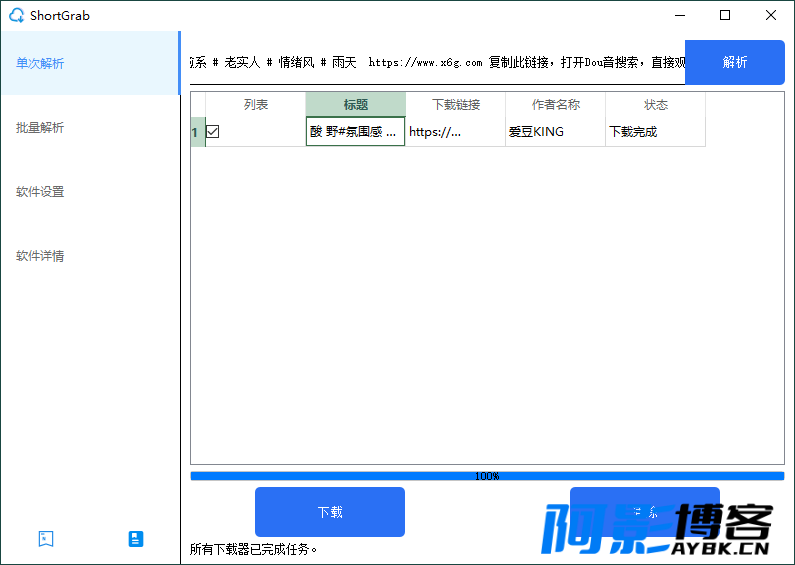Click the 爱豆KING author cell
The width and height of the screenshot is (795, 565).
(554, 132)
